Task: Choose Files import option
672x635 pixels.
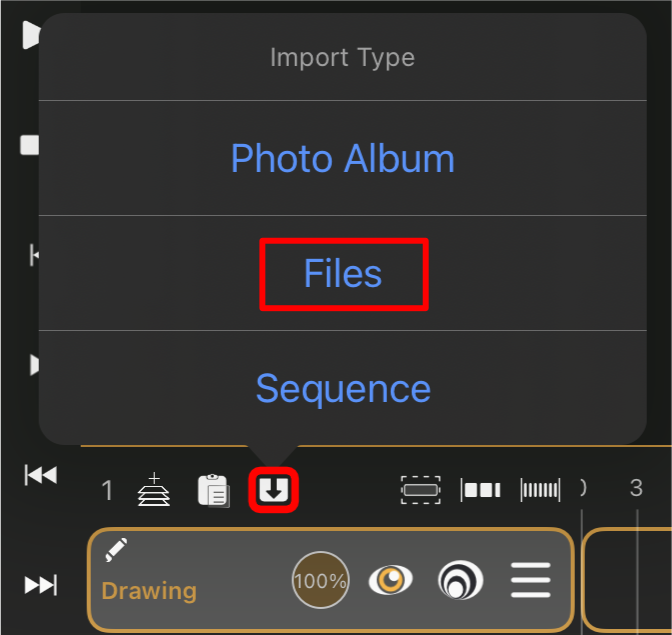Action: [x=342, y=273]
